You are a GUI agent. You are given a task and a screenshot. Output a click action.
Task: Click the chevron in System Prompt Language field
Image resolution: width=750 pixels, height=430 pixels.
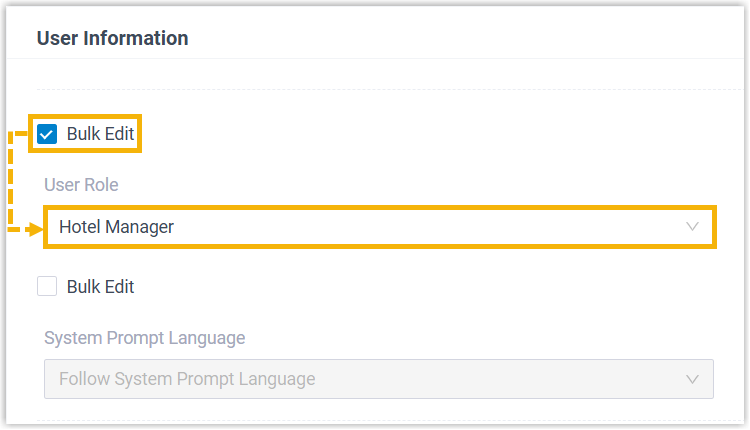(x=692, y=379)
